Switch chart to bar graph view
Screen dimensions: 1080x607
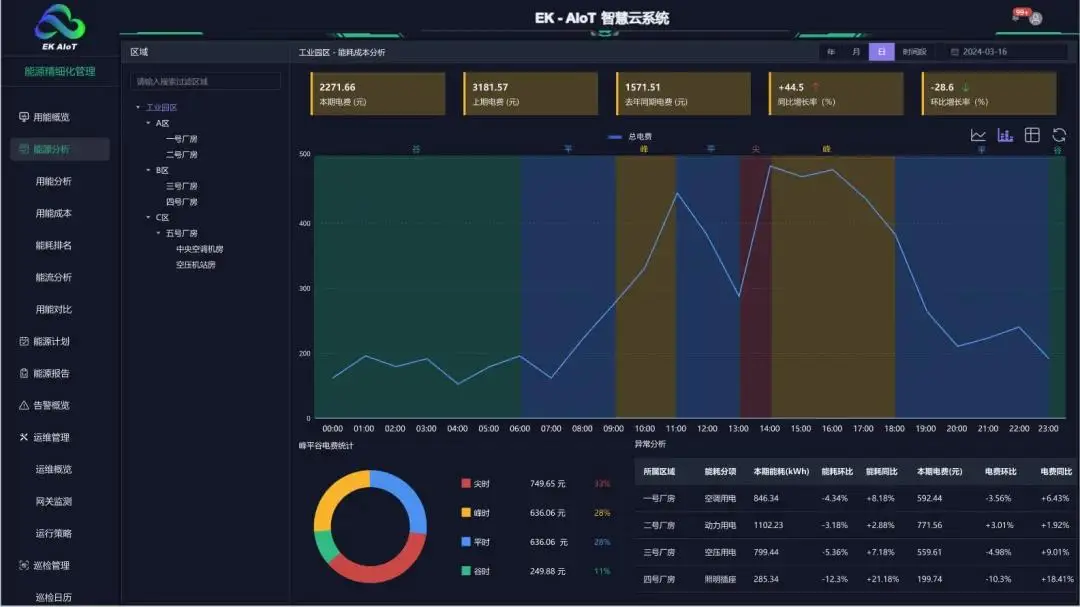[1005, 136]
